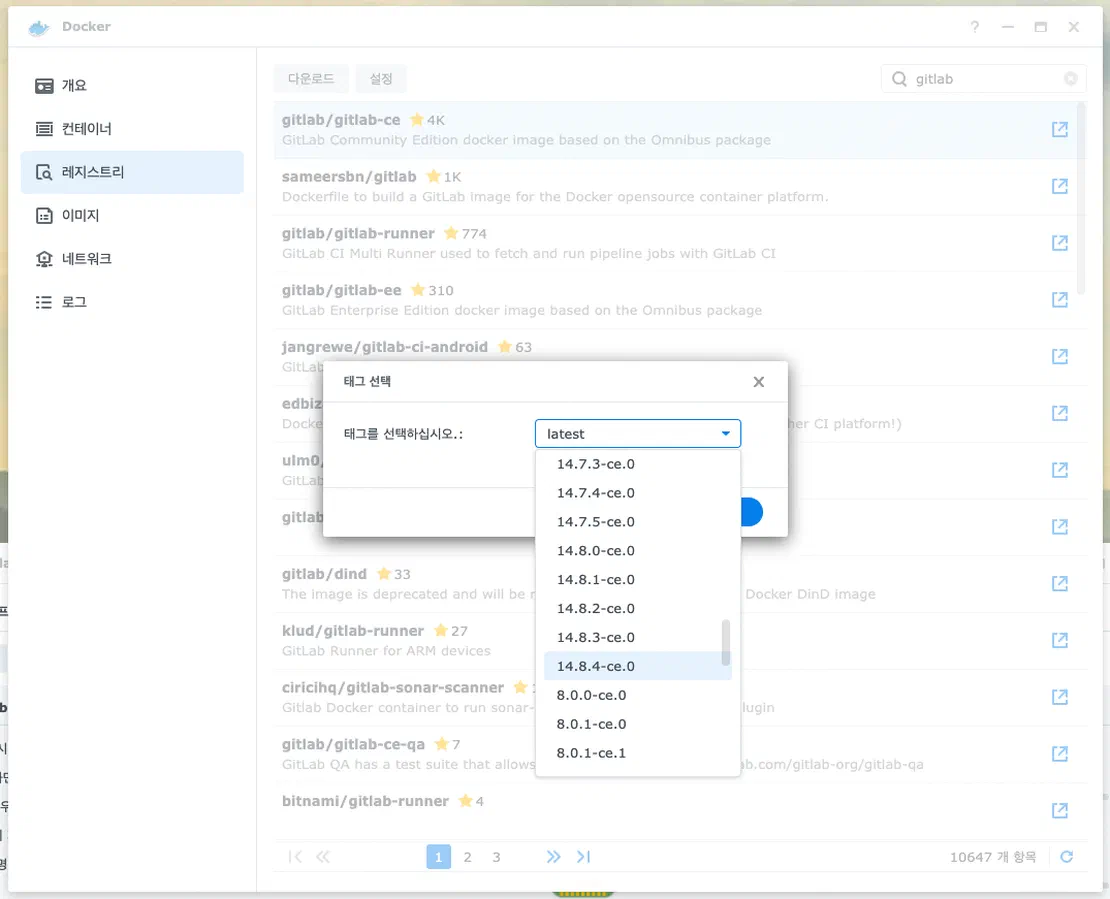The width and height of the screenshot is (1110, 899).
Task: Click the Docker whale logo
Action: [x=39, y=28]
